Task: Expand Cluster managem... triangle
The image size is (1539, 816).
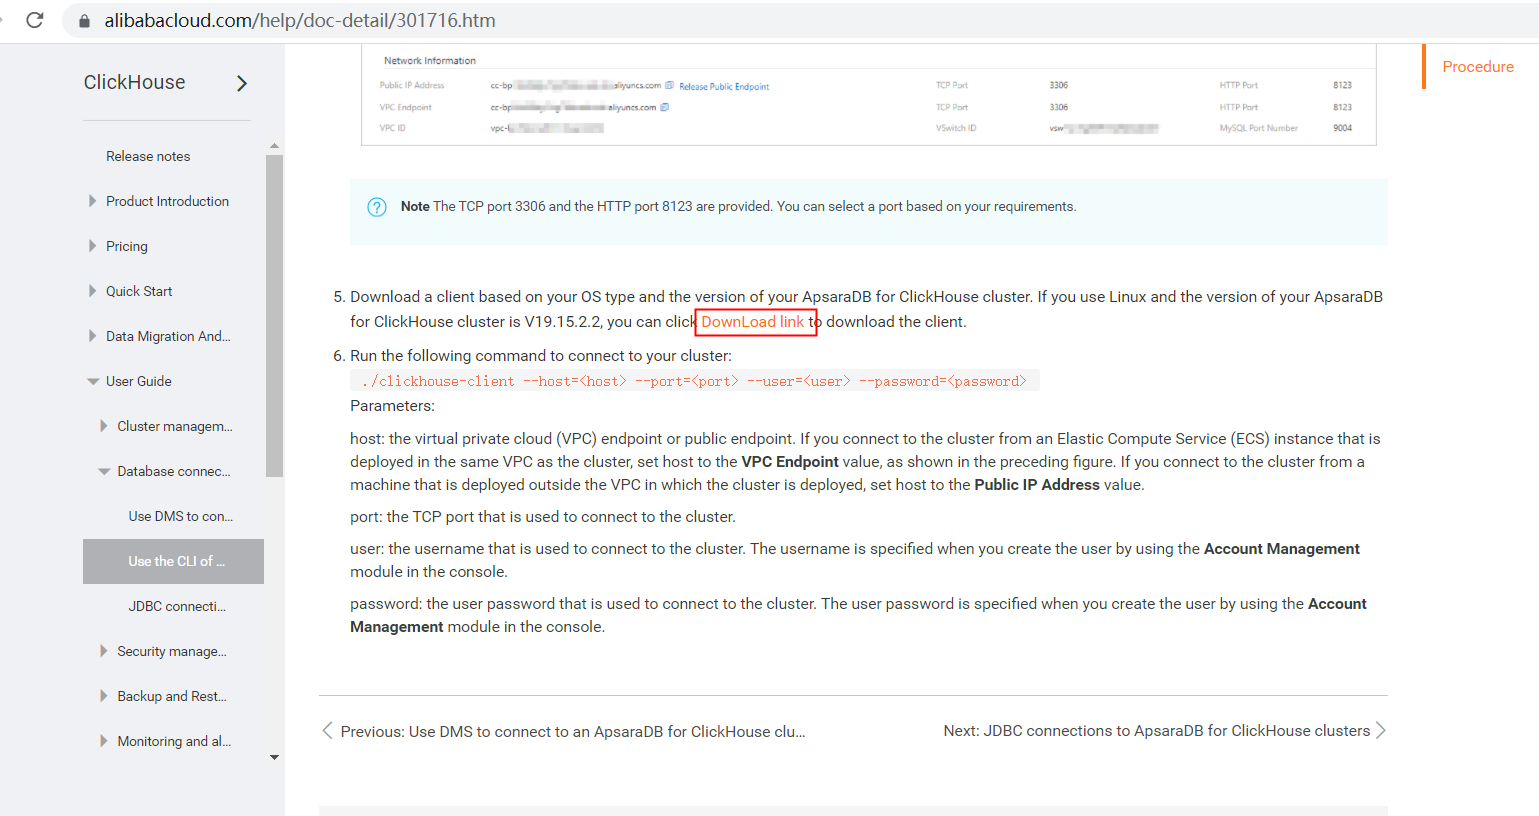Action: [x=104, y=426]
